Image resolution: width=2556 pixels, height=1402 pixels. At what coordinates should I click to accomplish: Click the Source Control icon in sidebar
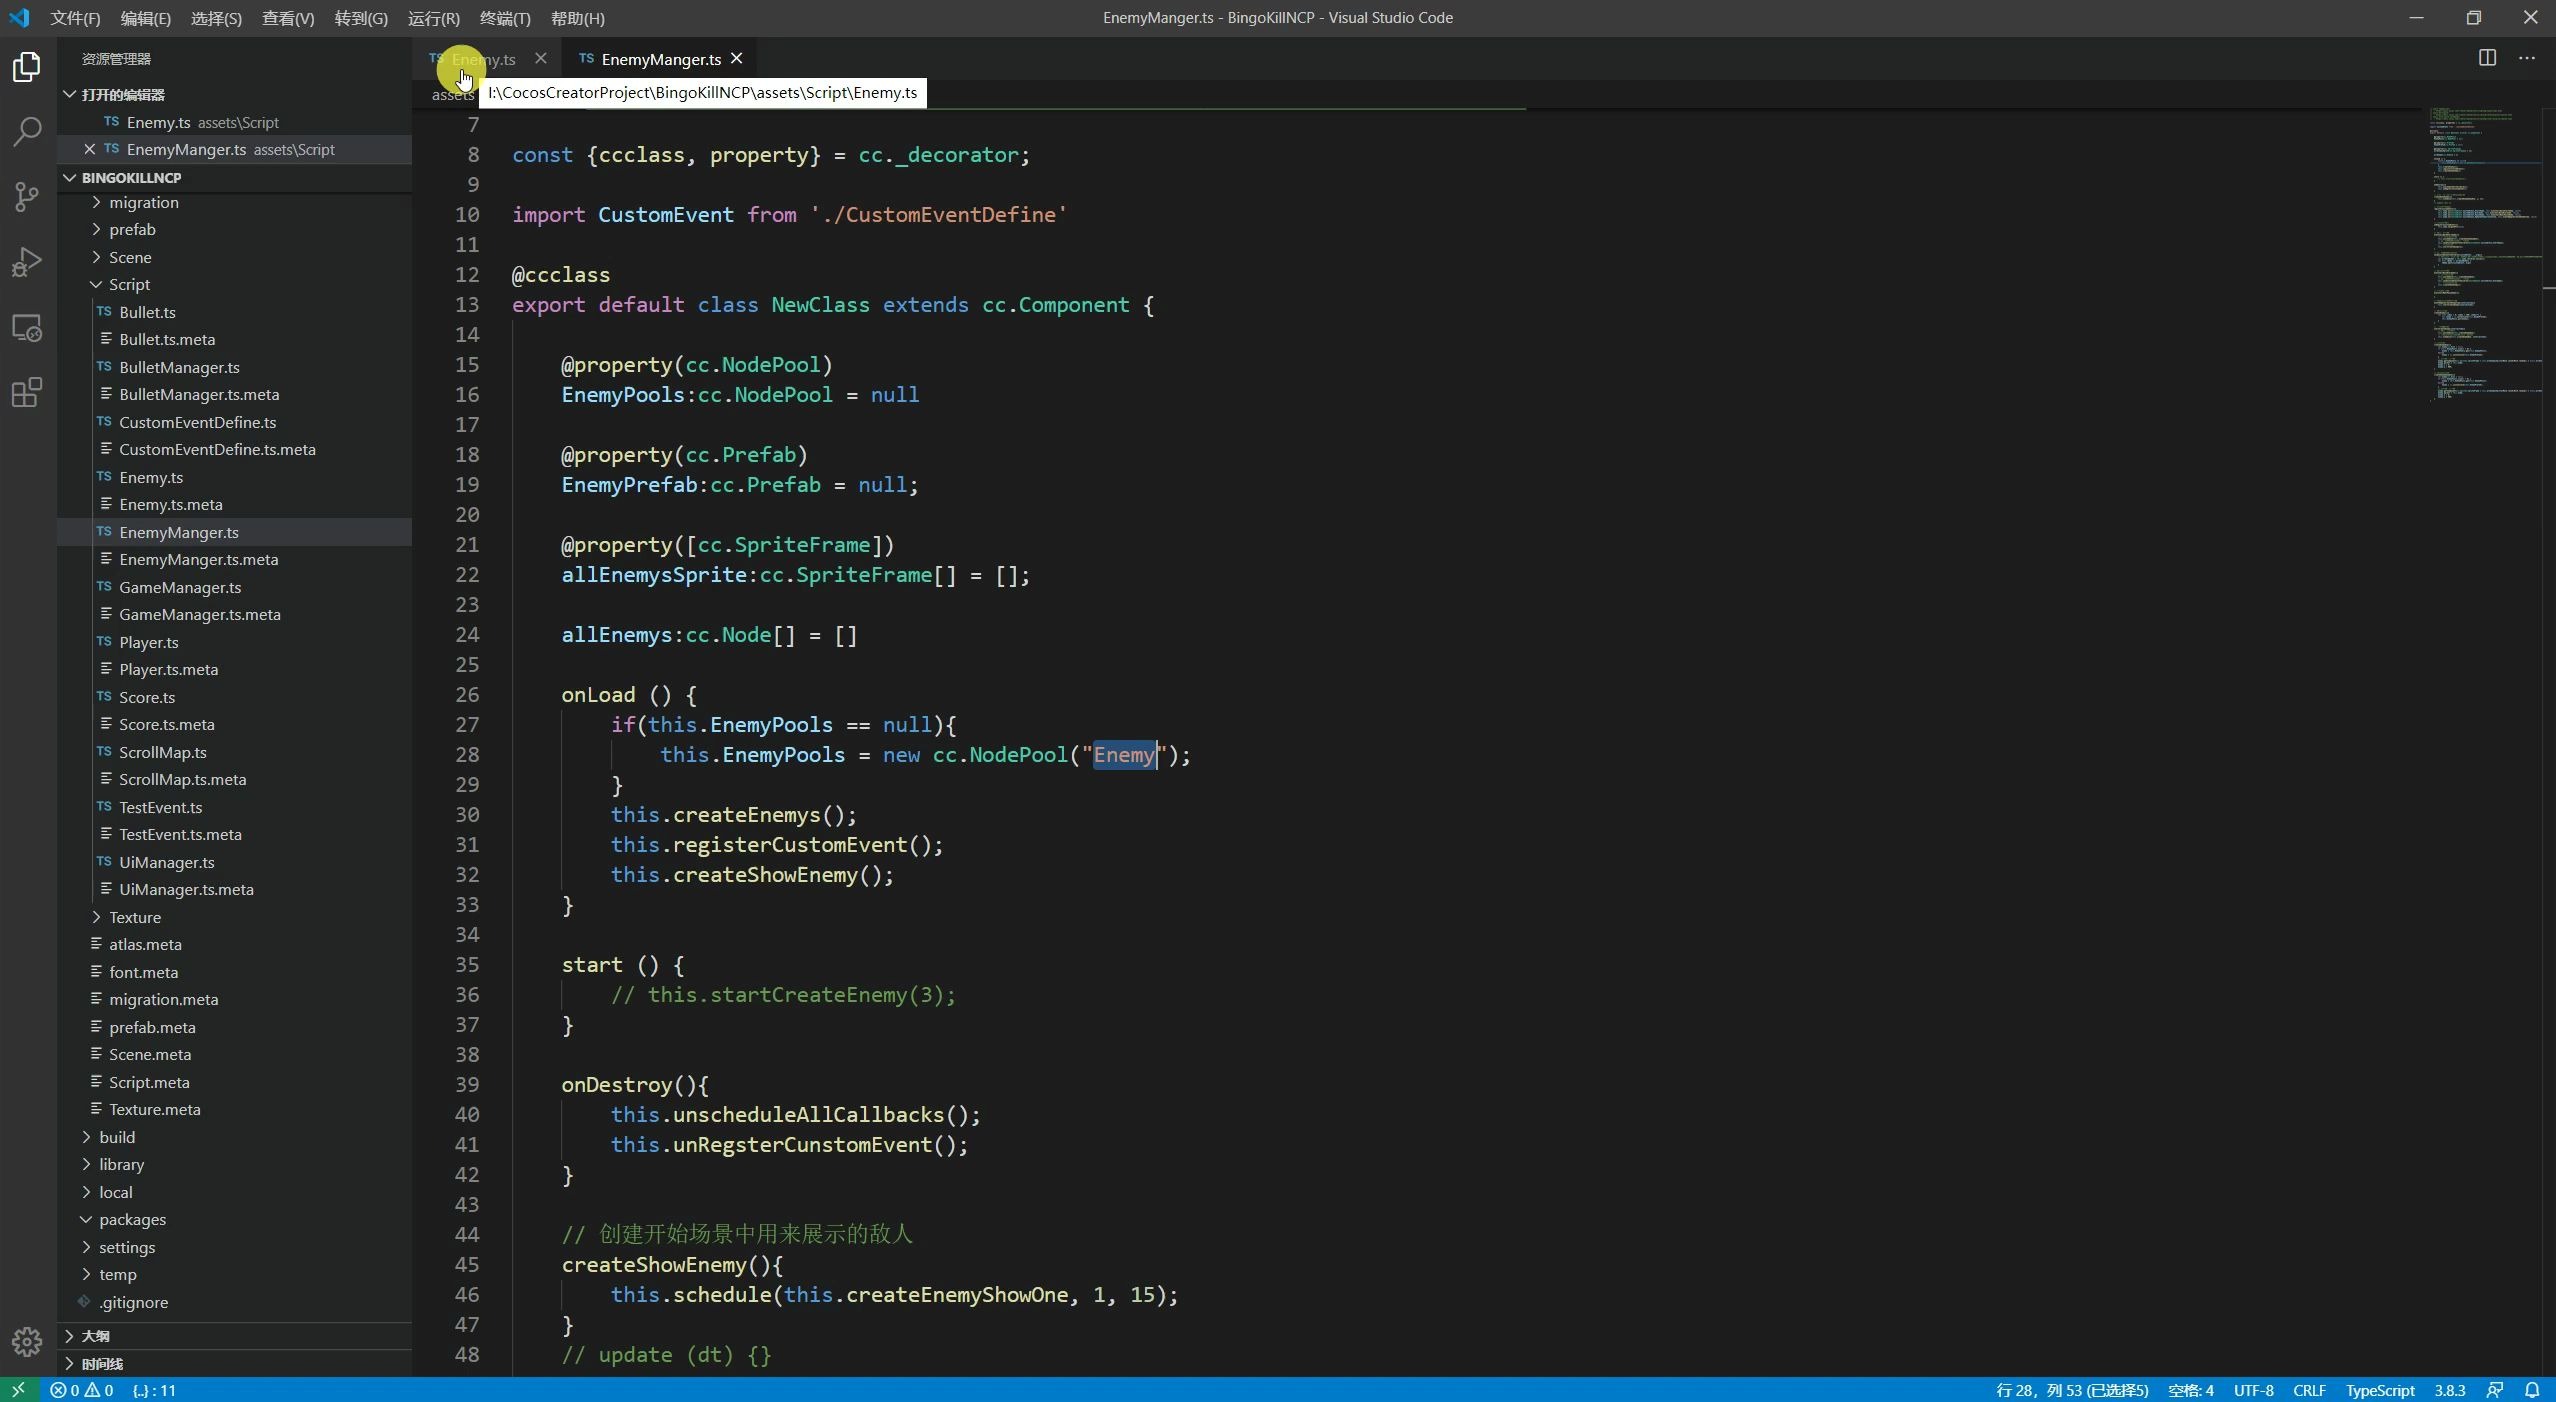pyautogui.click(x=26, y=195)
